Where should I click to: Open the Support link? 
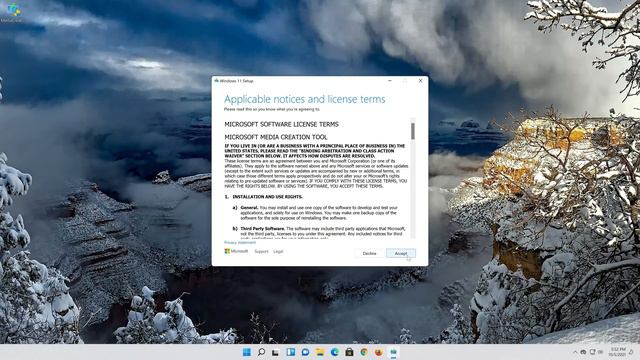click(261, 251)
